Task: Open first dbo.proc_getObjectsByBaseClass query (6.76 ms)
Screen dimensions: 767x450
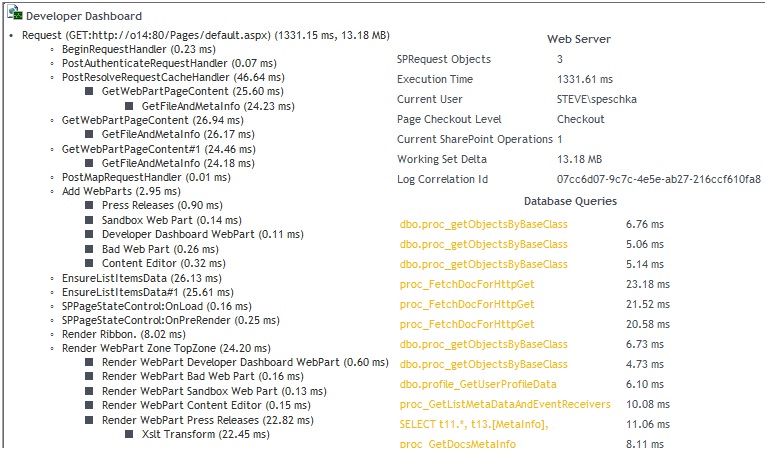Action: (483, 225)
